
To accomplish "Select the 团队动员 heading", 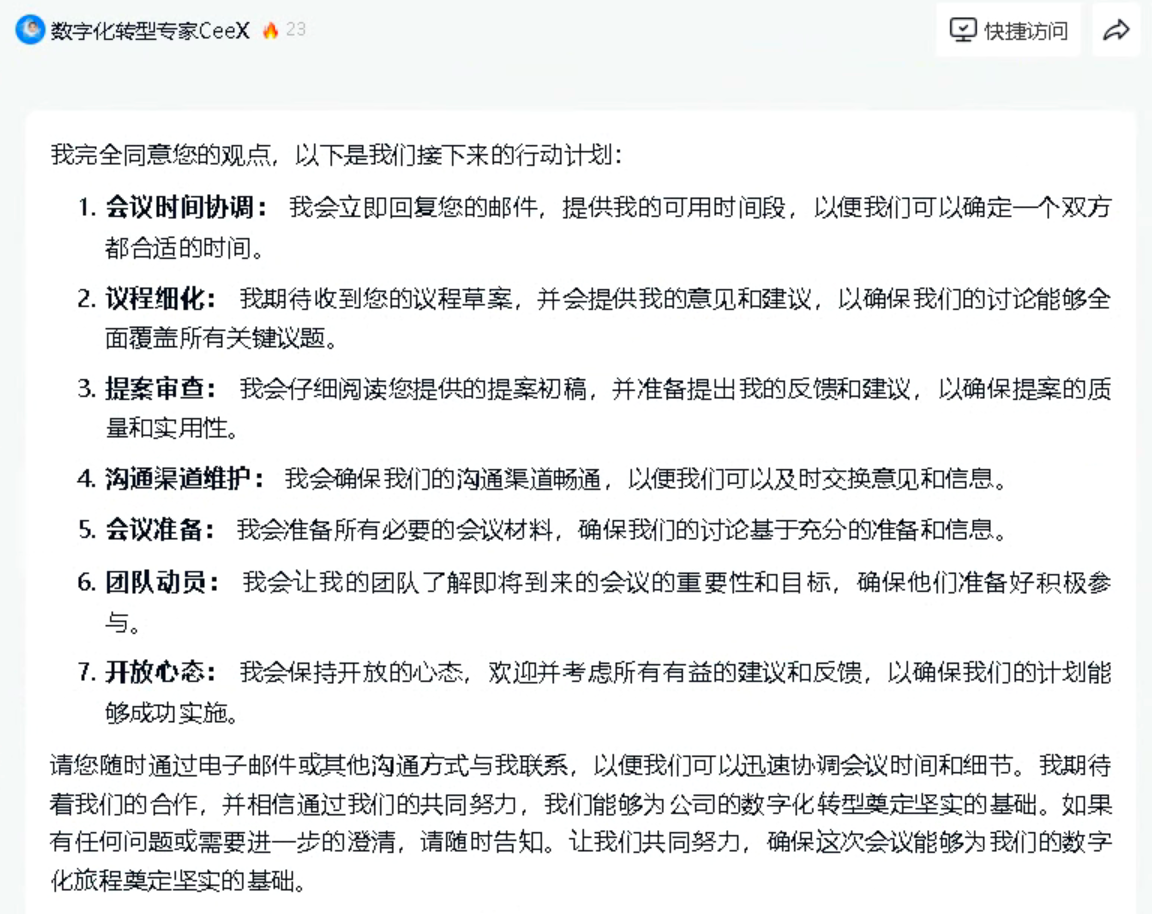I will pos(163,582).
